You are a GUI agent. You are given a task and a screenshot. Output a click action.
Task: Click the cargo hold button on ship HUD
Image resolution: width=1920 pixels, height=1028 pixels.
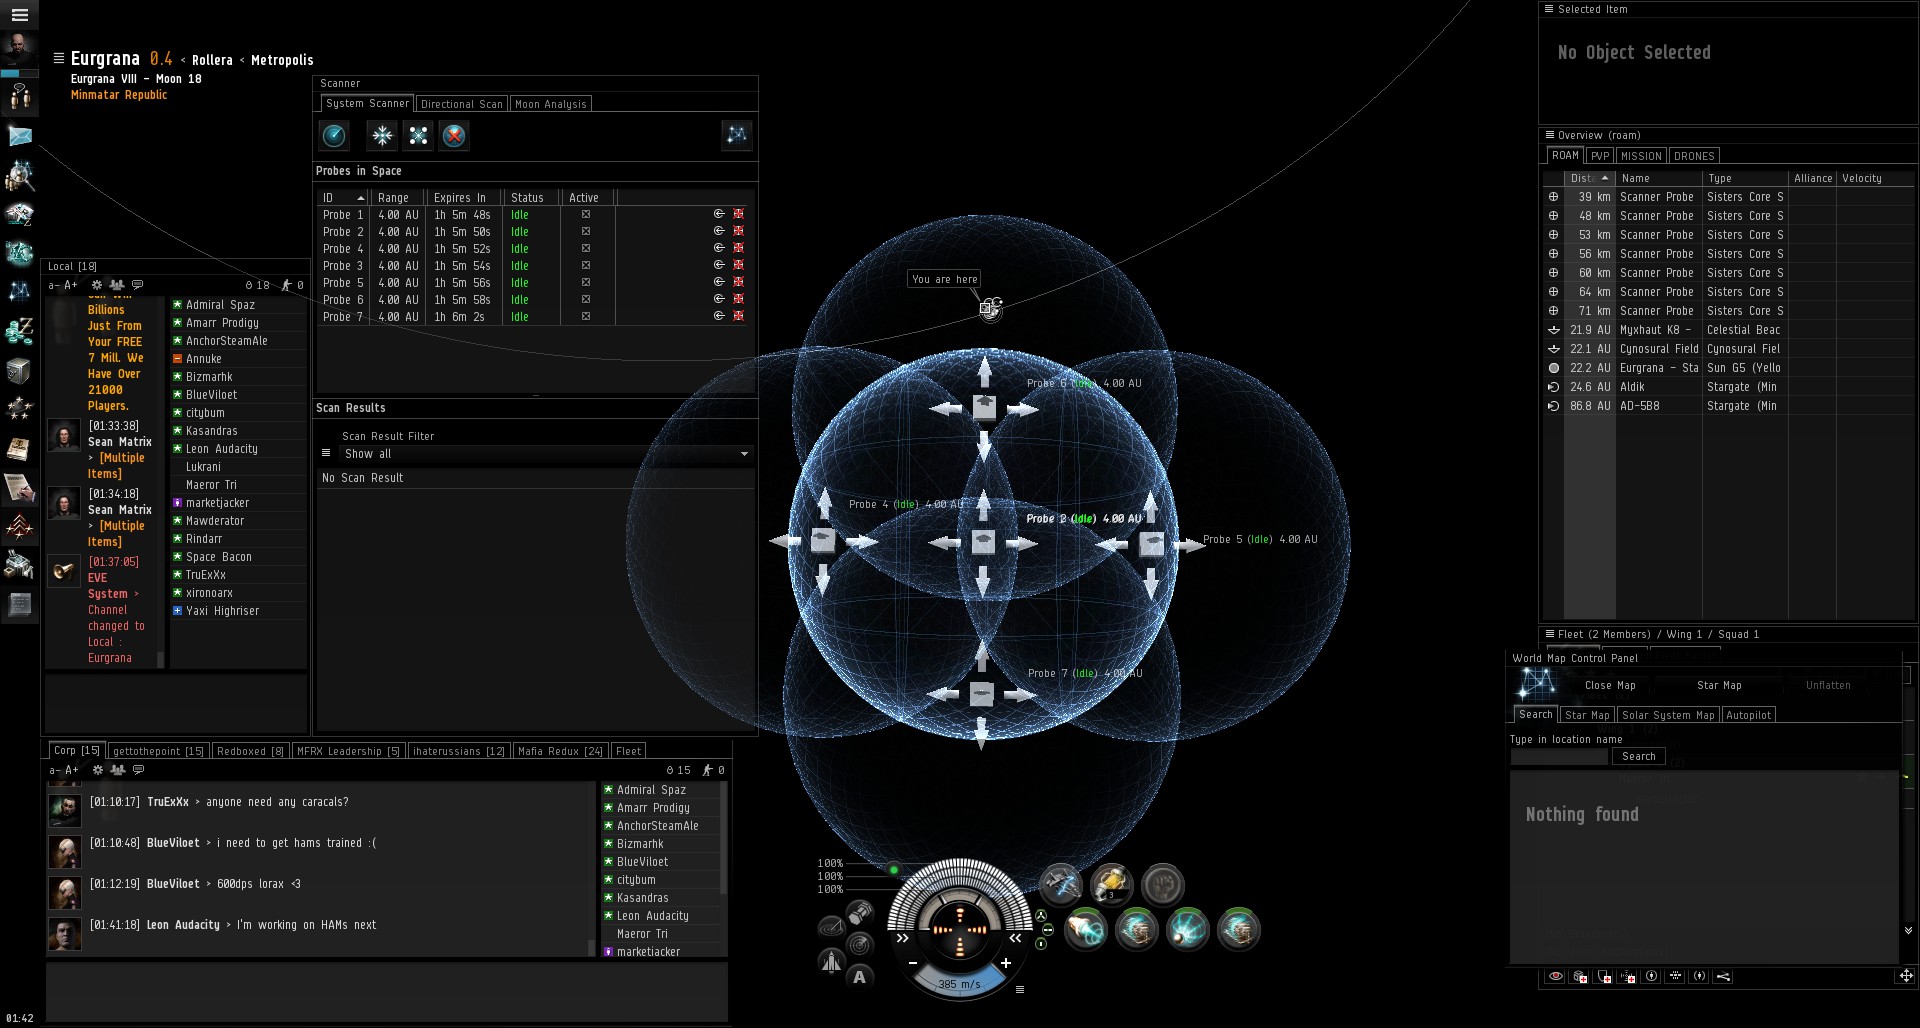[x=859, y=912]
